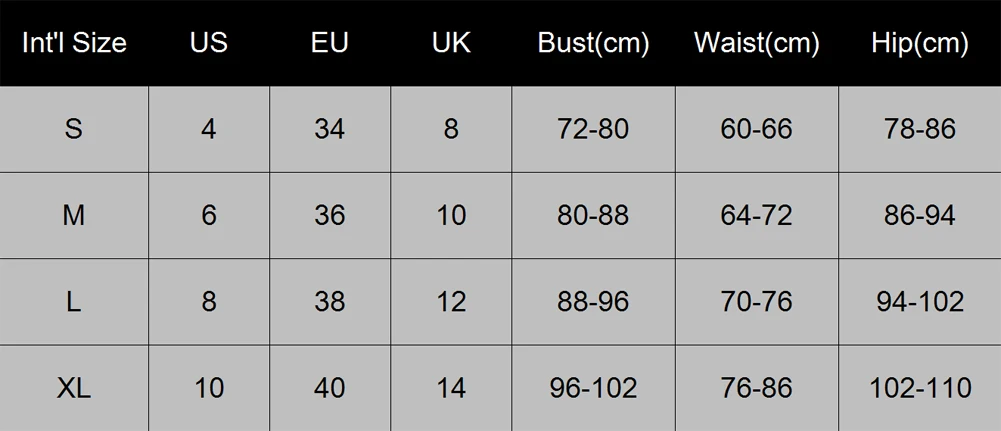Click the XL size cell
This screenshot has height=431, width=1001.
(74, 388)
